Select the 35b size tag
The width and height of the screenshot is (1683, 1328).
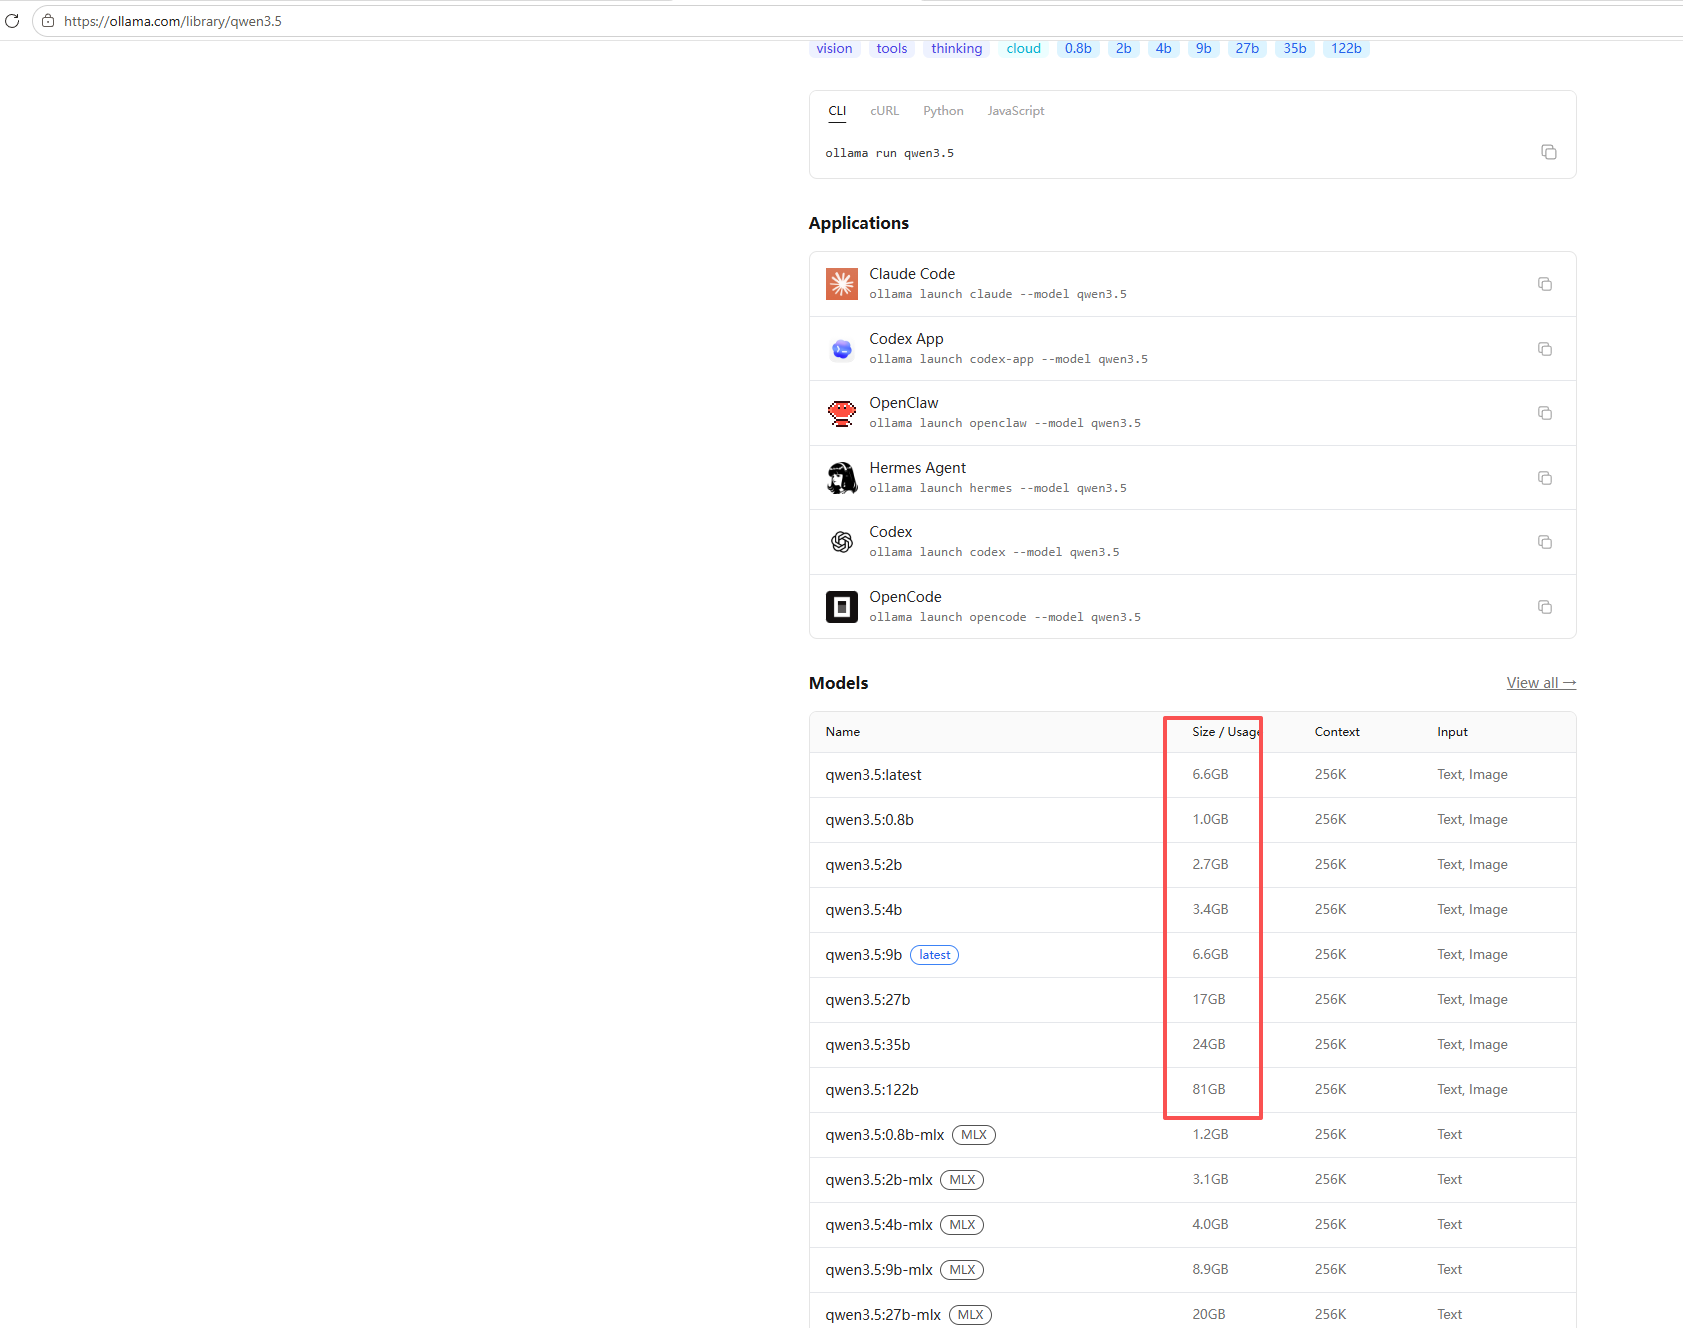[x=1295, y=48]
